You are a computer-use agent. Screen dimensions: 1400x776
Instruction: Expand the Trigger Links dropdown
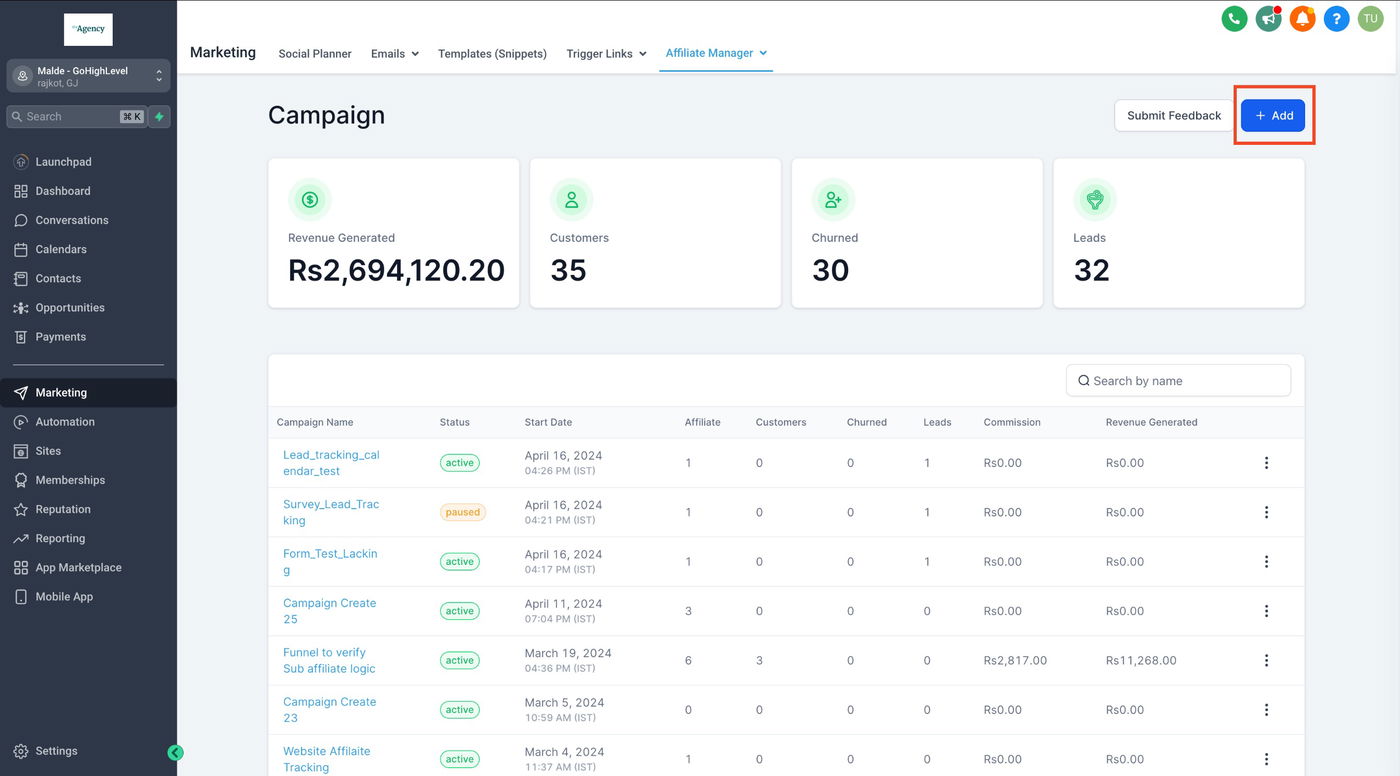(x=606, y=54)
